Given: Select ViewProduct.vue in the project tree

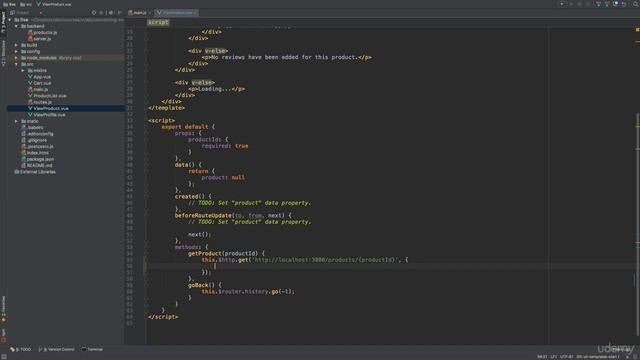Looking at the screenshot, I should tap(48, 109).
